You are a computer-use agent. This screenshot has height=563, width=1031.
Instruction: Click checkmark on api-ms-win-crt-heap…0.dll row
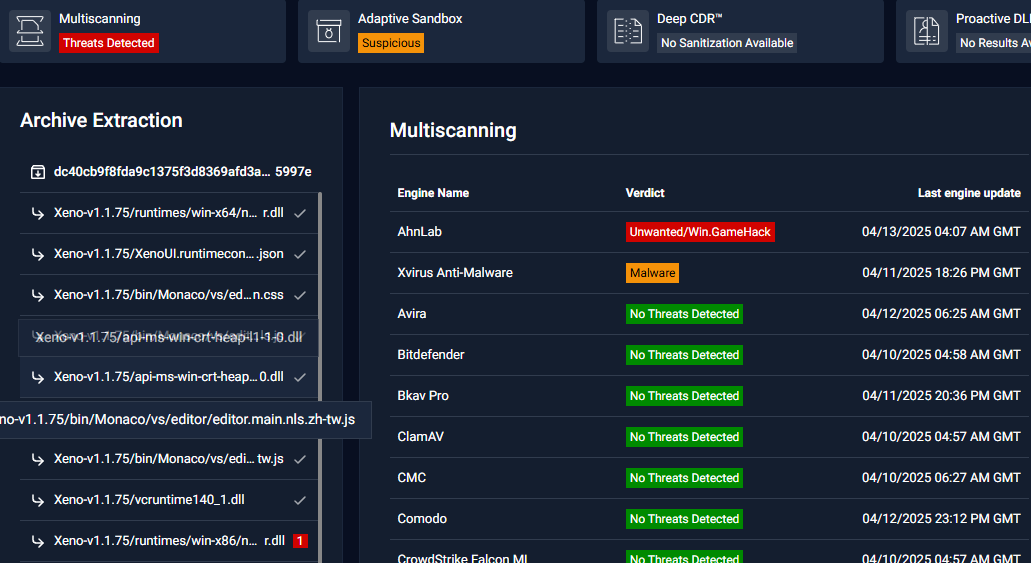coord(300,377)
